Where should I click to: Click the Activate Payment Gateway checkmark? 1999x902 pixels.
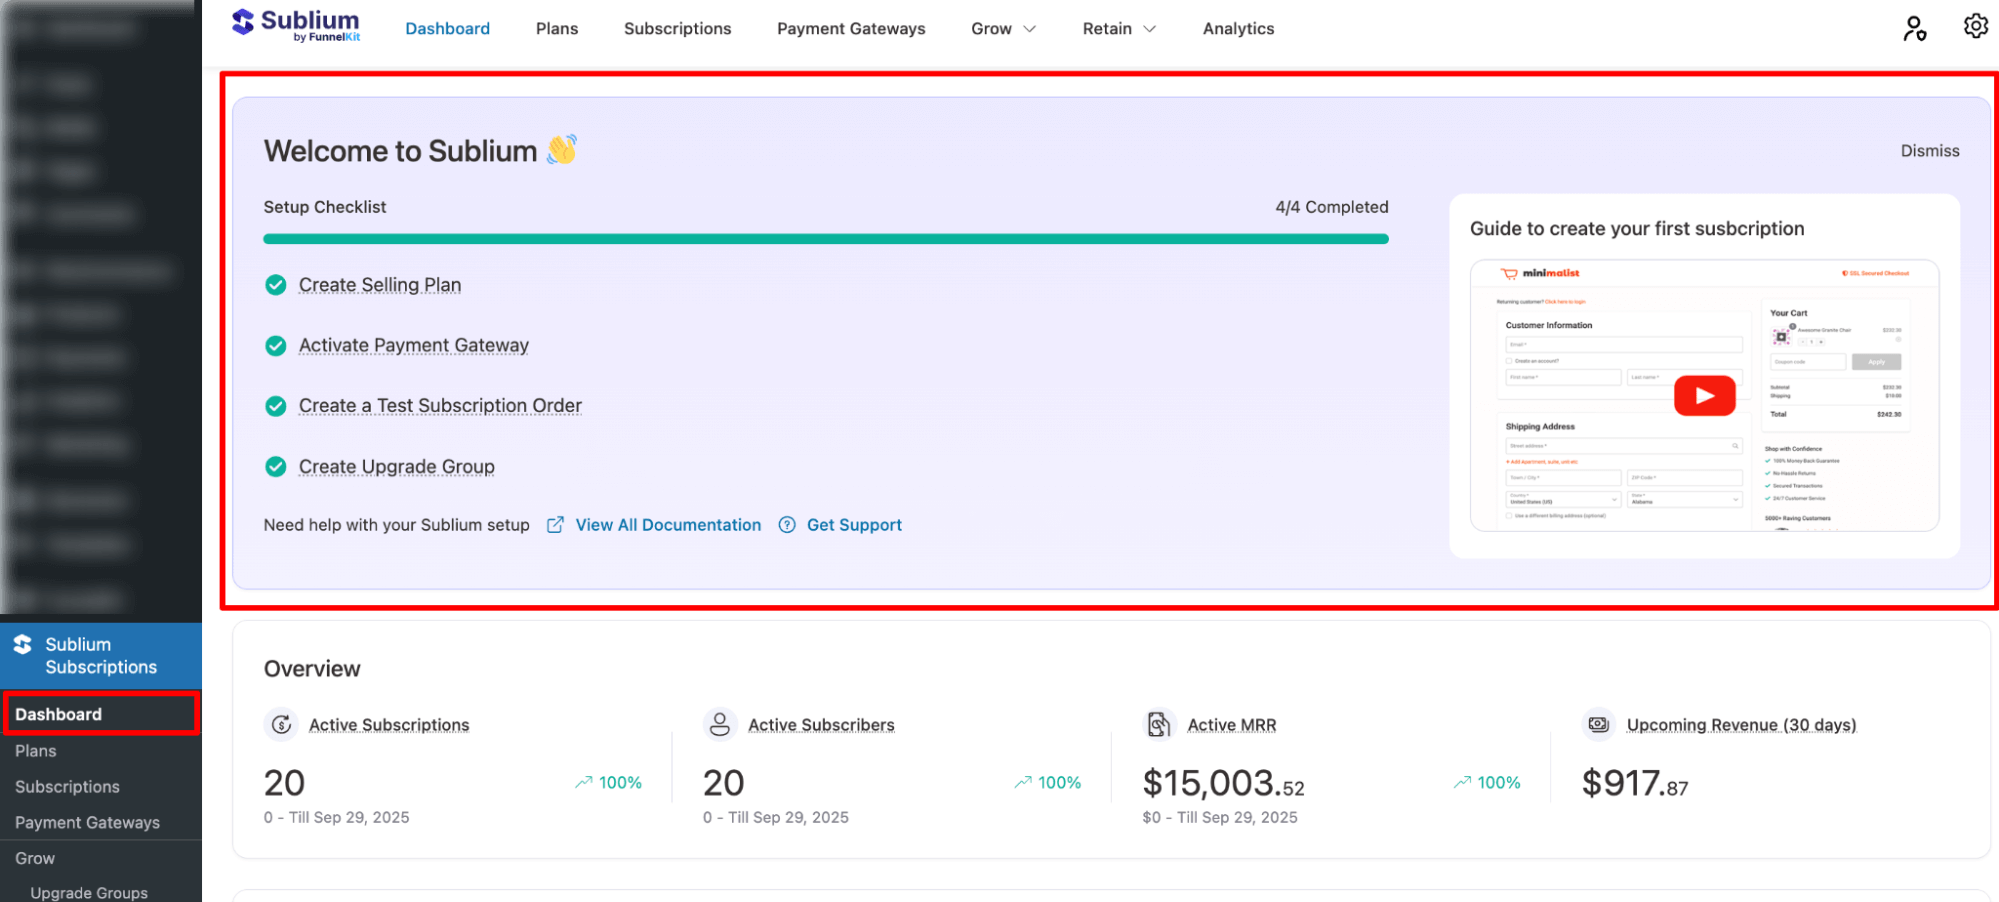(x=276, y=346)
